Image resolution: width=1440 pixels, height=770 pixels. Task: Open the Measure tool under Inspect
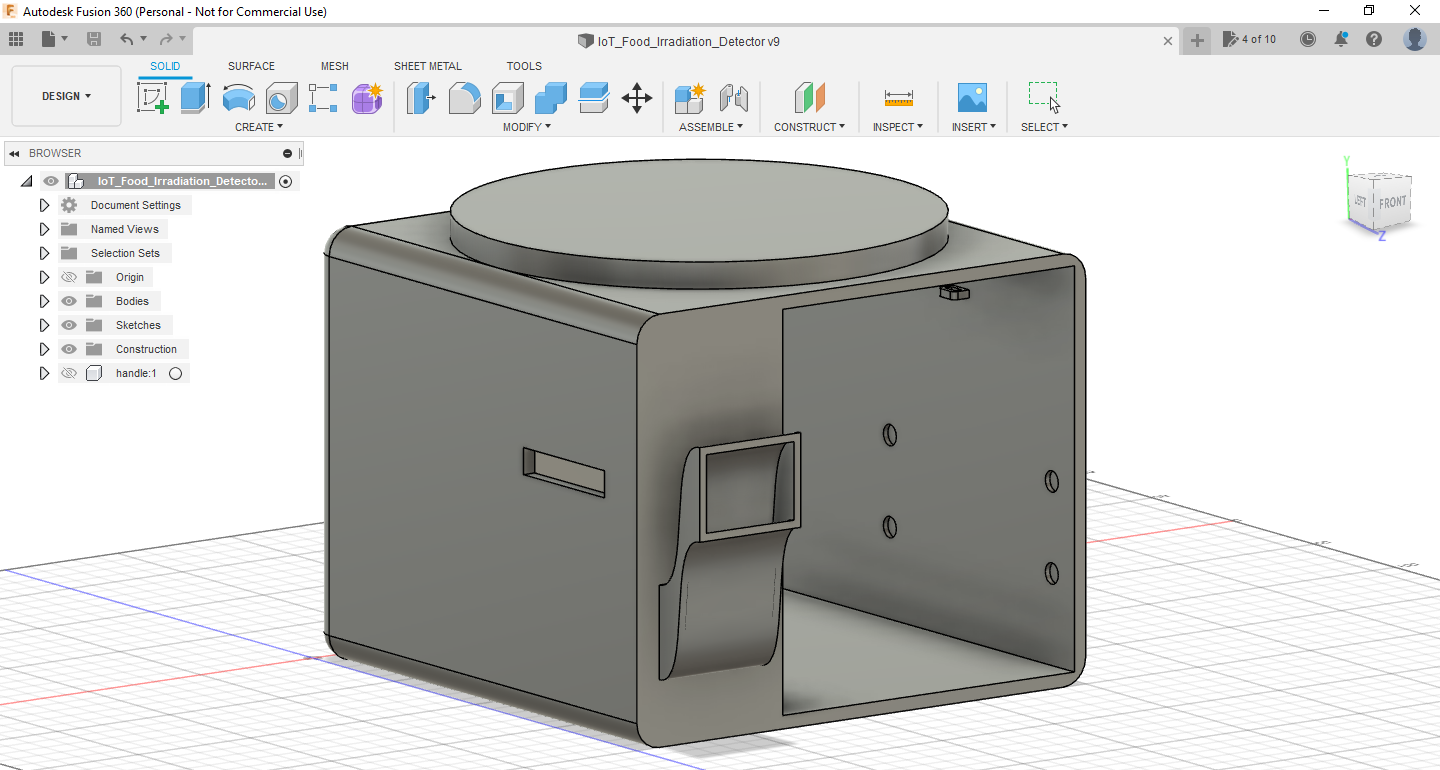click(x=898, y=98)
